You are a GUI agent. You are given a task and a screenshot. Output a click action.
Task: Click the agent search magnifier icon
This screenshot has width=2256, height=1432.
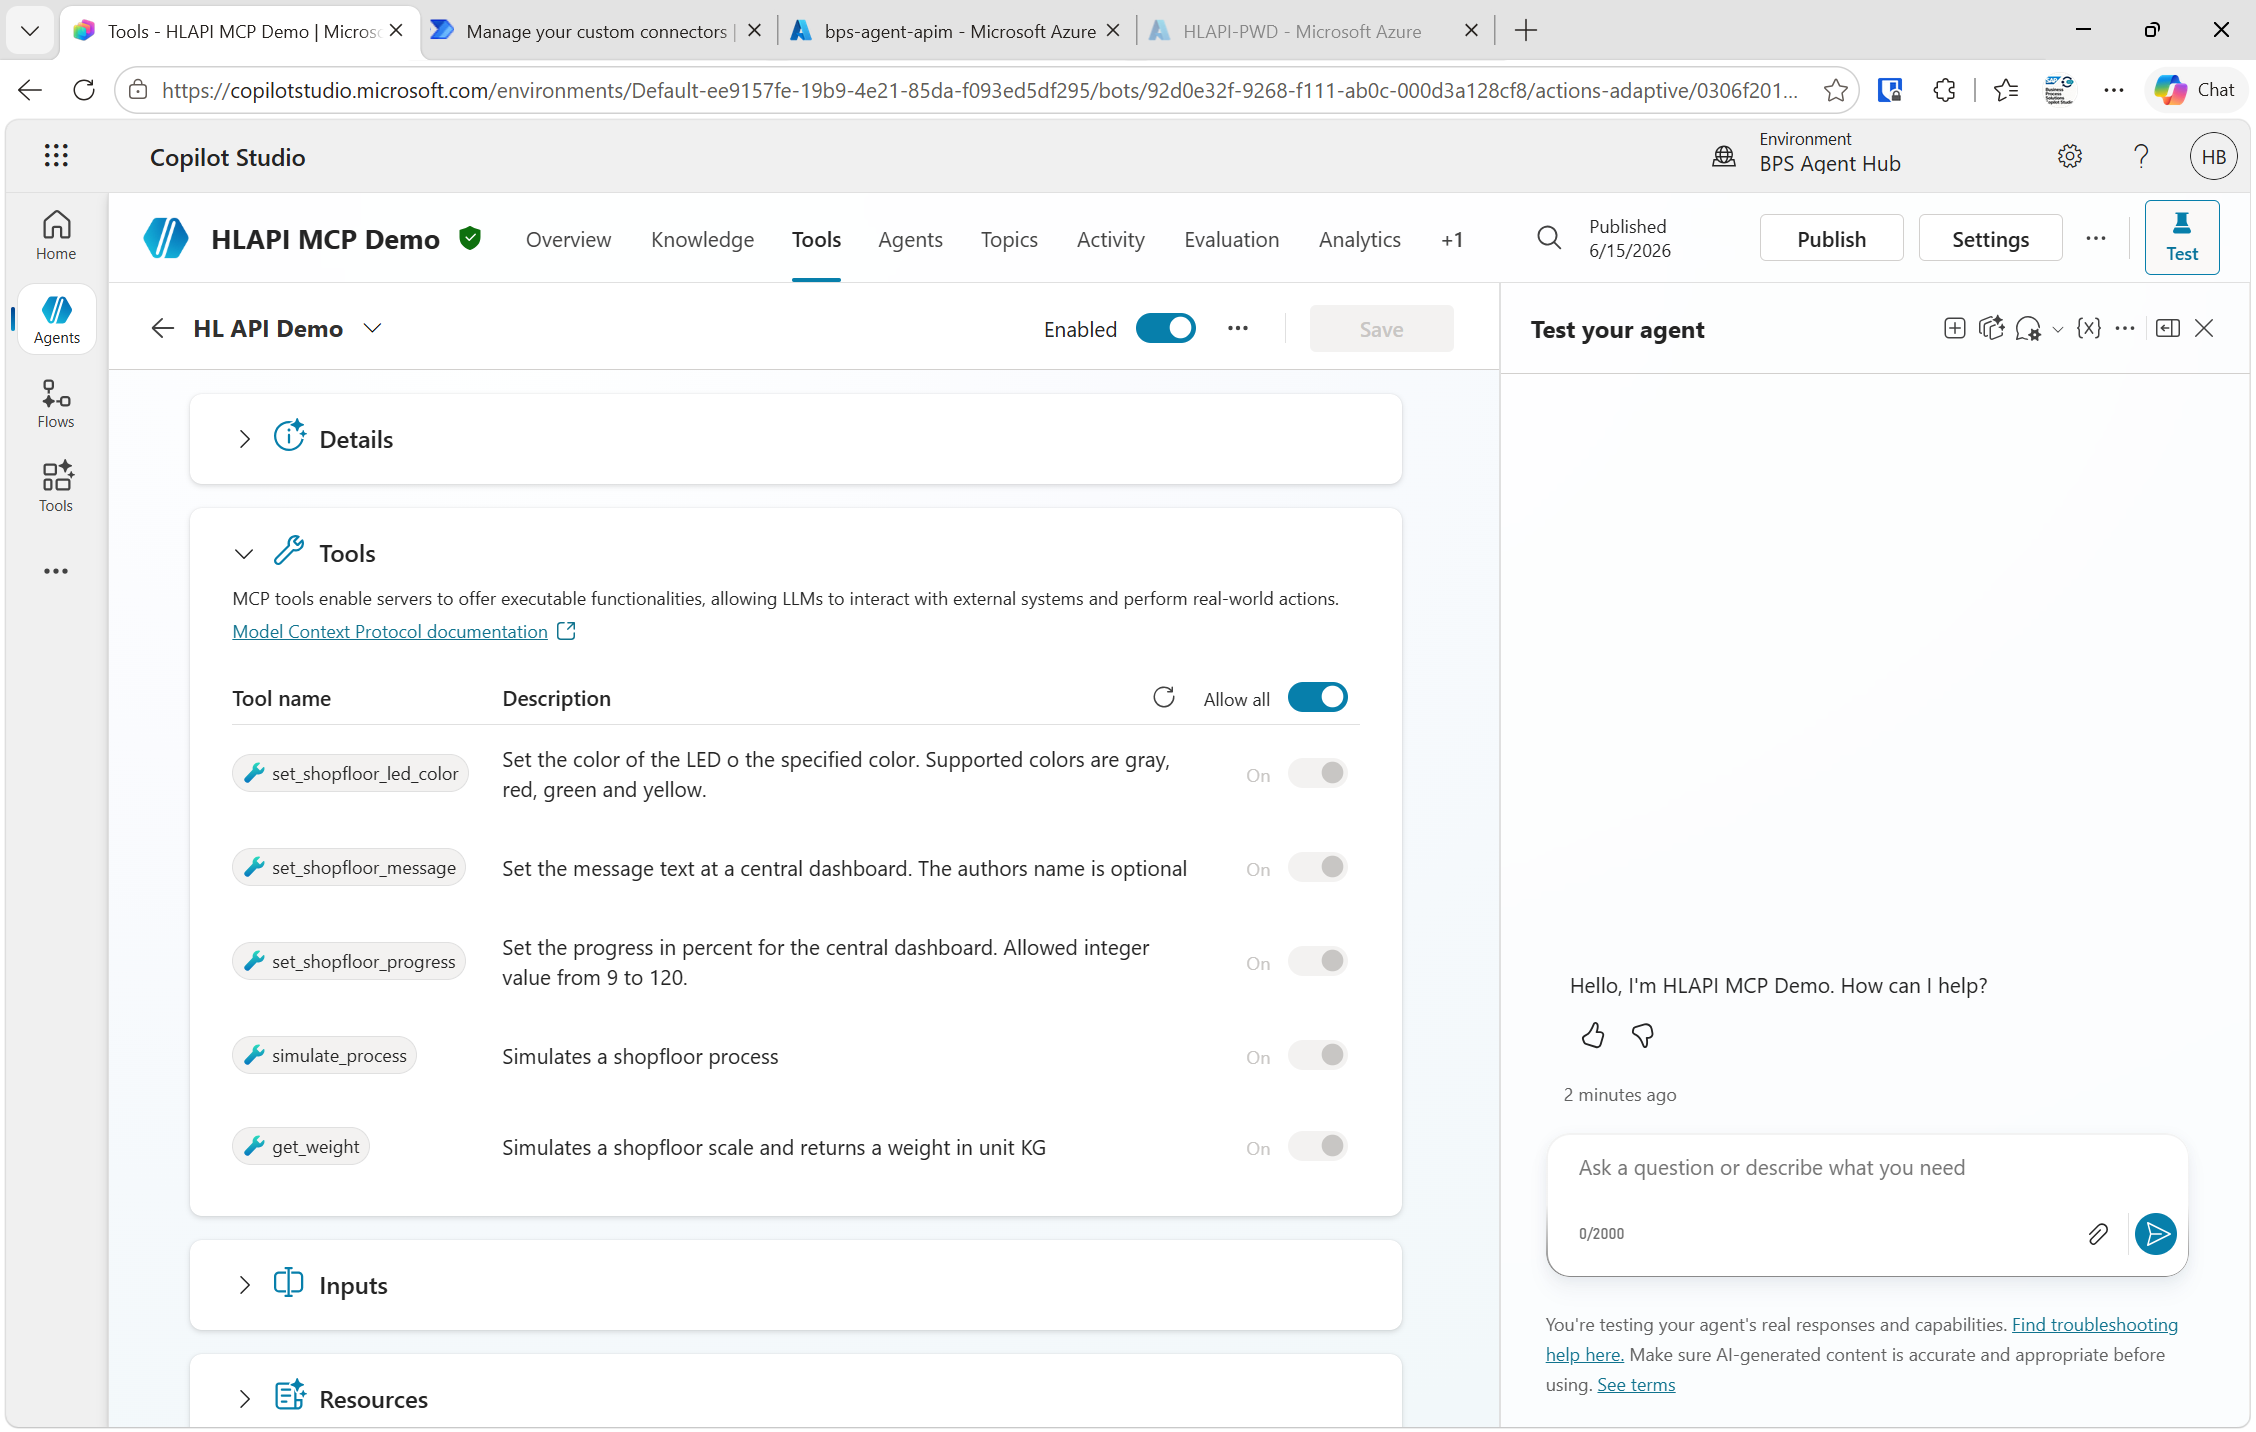coord(1549,238)
